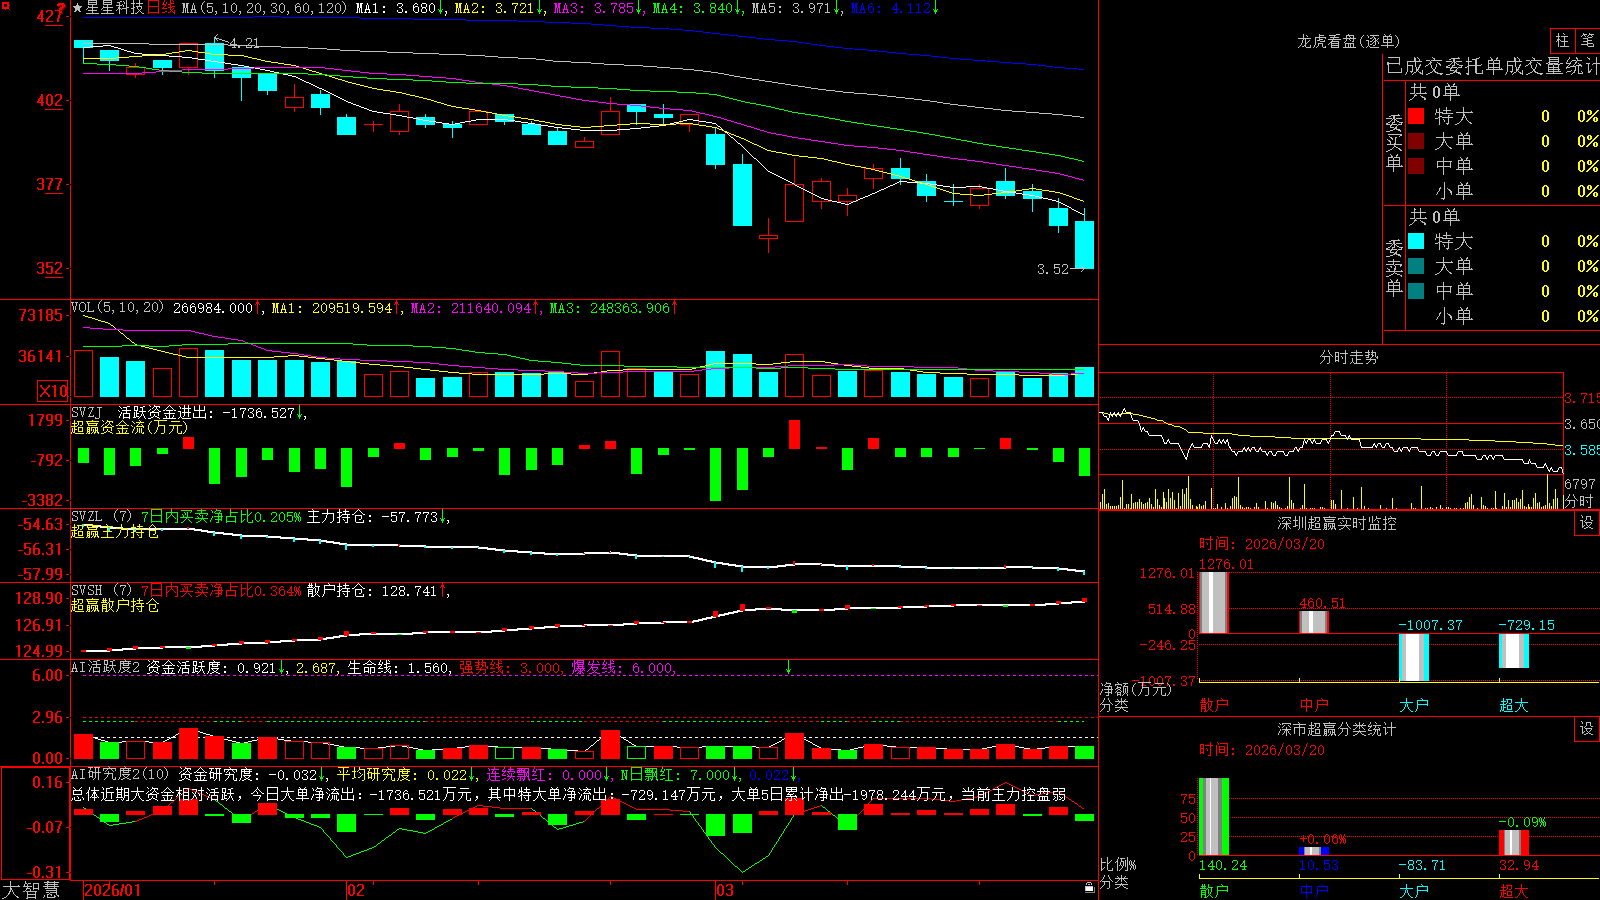The height and width of the screenshot is (900, 1600).
Task: Click the 超赢散户持仓 indicator label
Action: point(115,605)
